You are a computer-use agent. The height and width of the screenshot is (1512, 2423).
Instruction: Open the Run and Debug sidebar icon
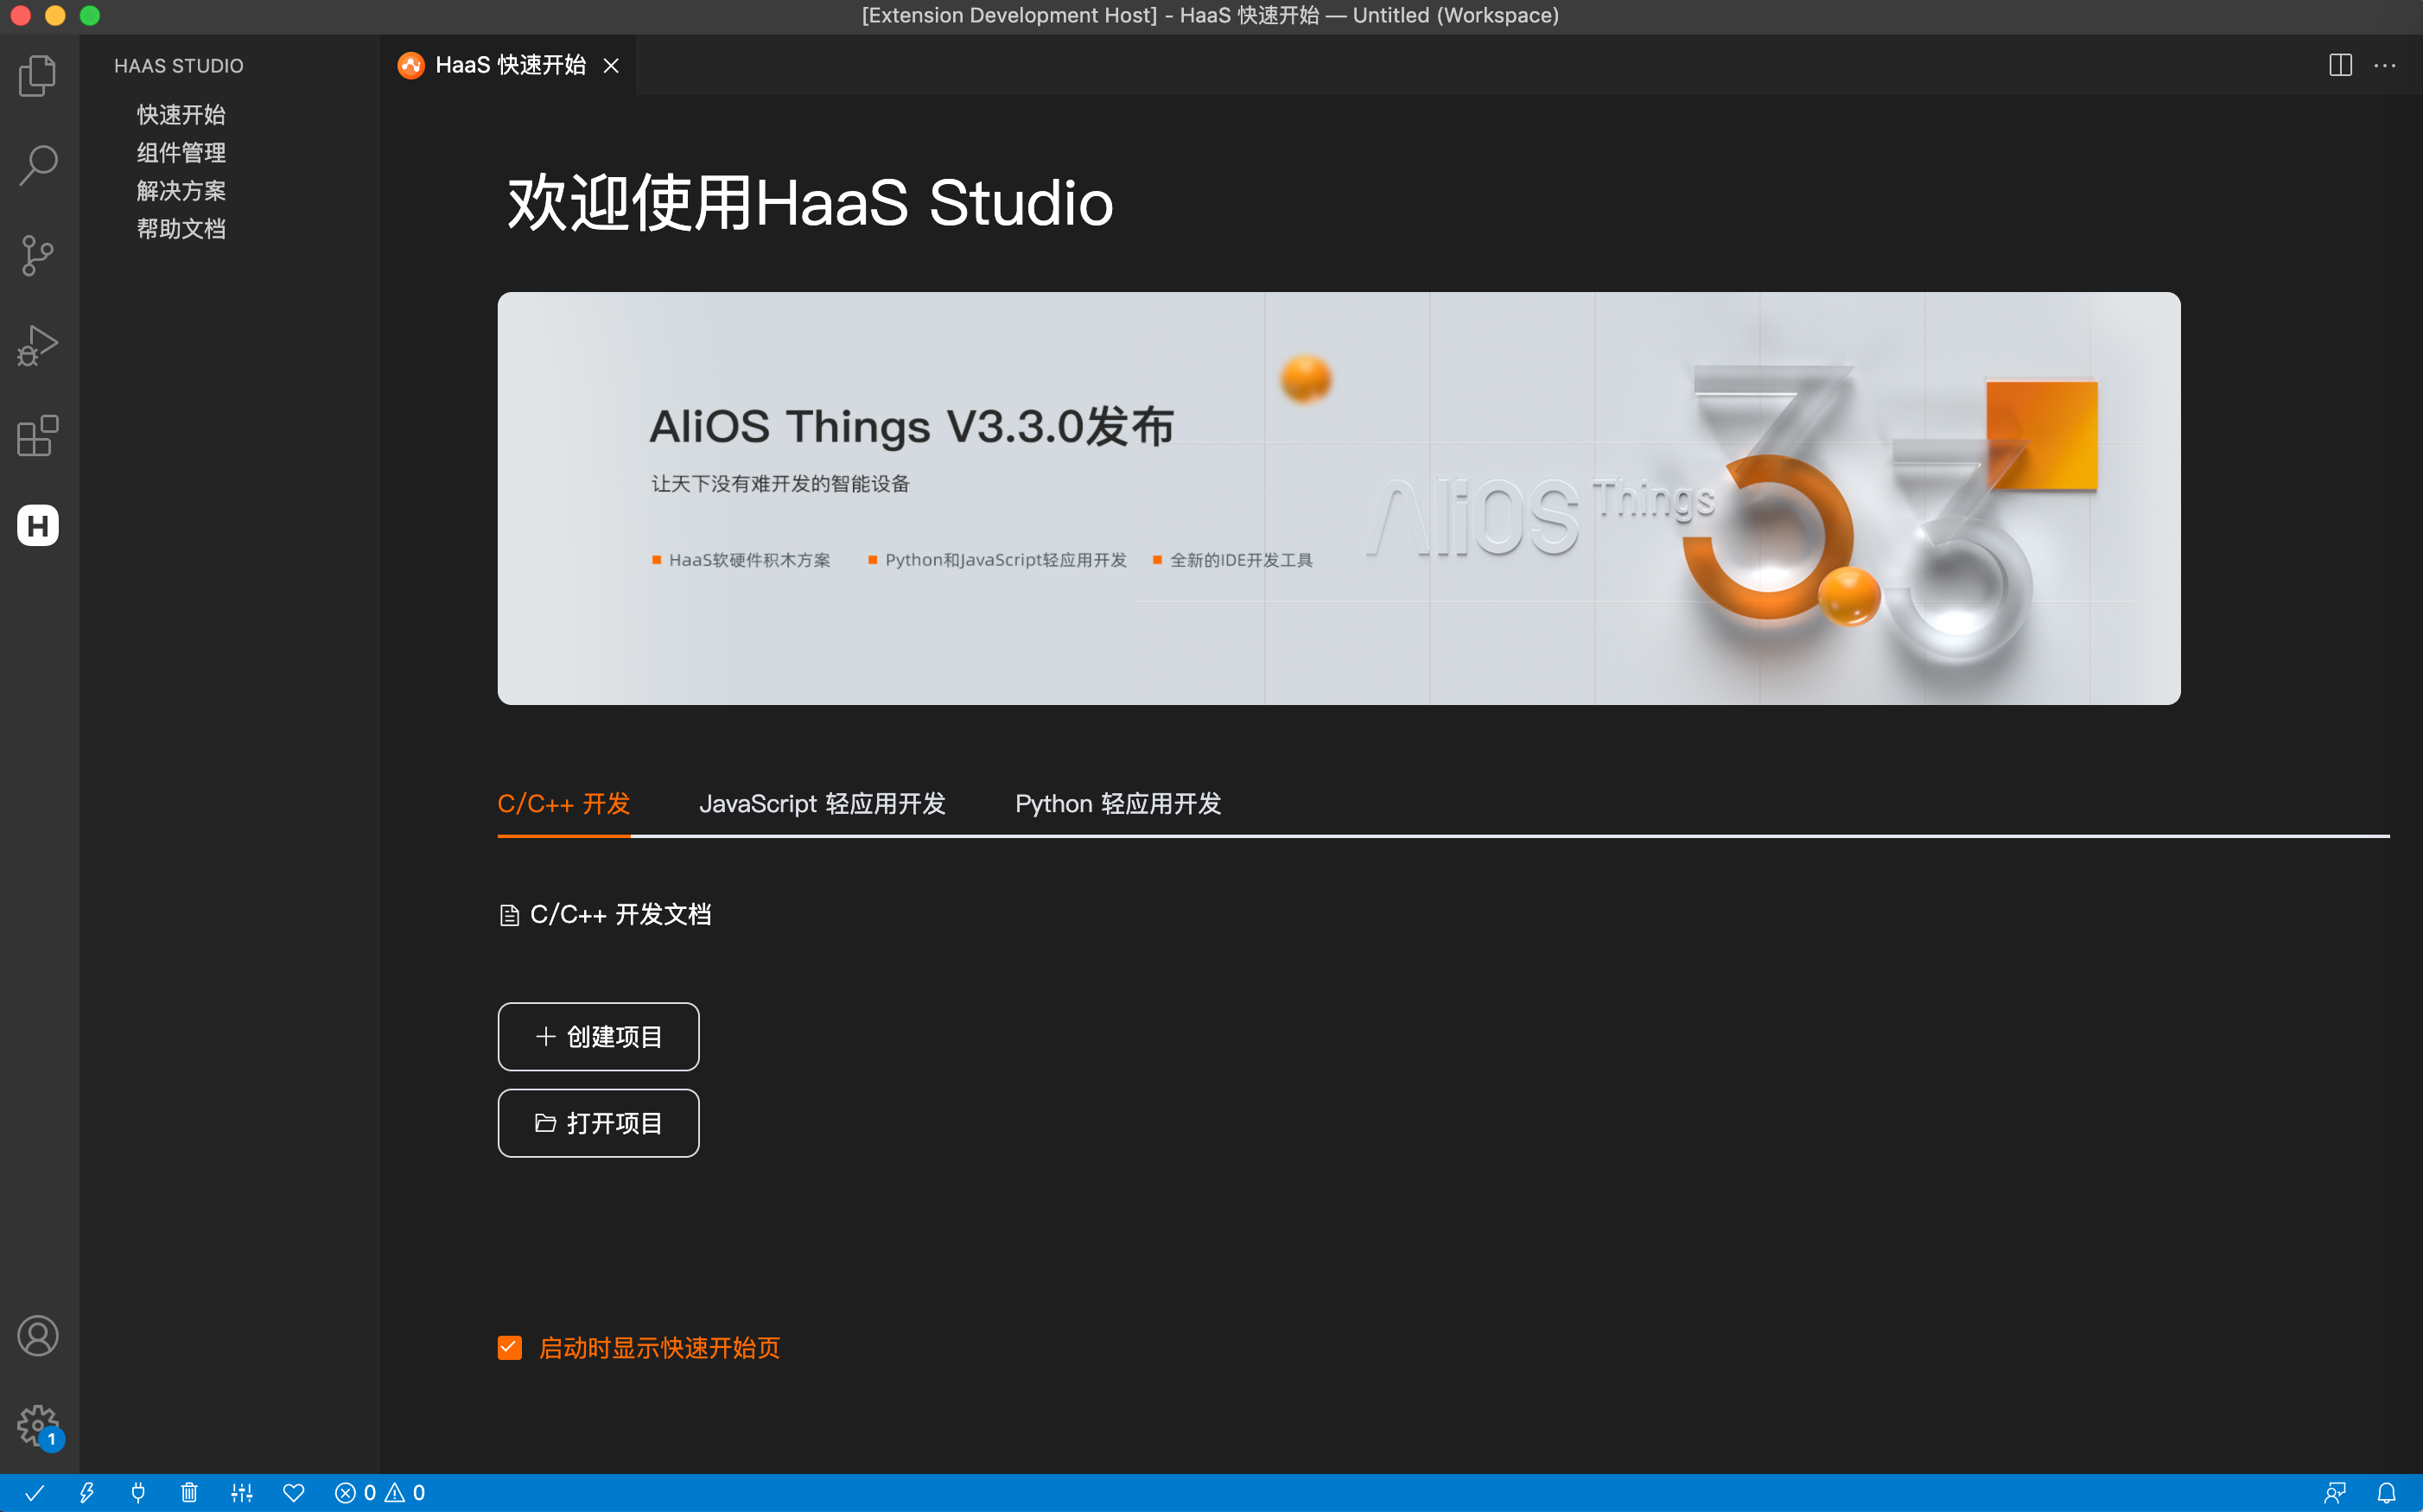[37, 345]
